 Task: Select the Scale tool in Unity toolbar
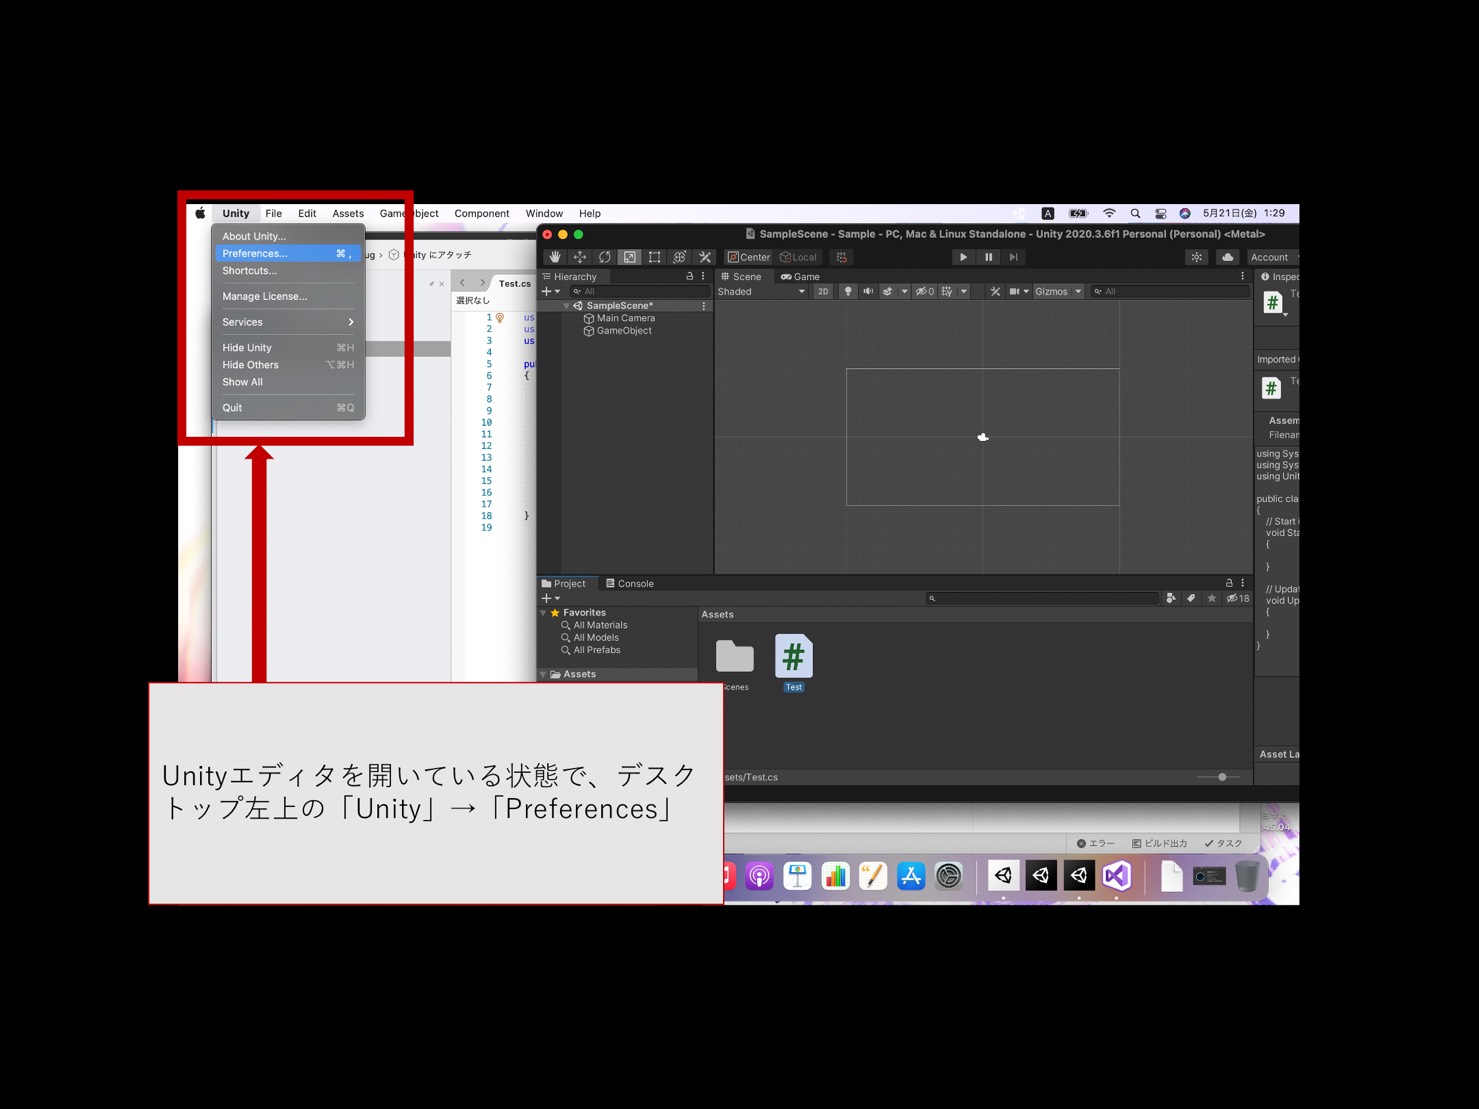[x=630, y=257]
